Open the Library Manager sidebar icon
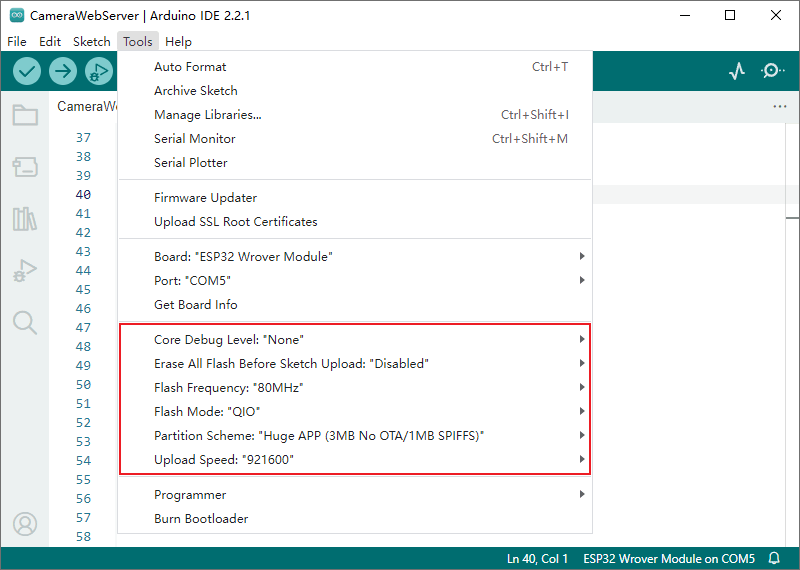 (25, 218)
